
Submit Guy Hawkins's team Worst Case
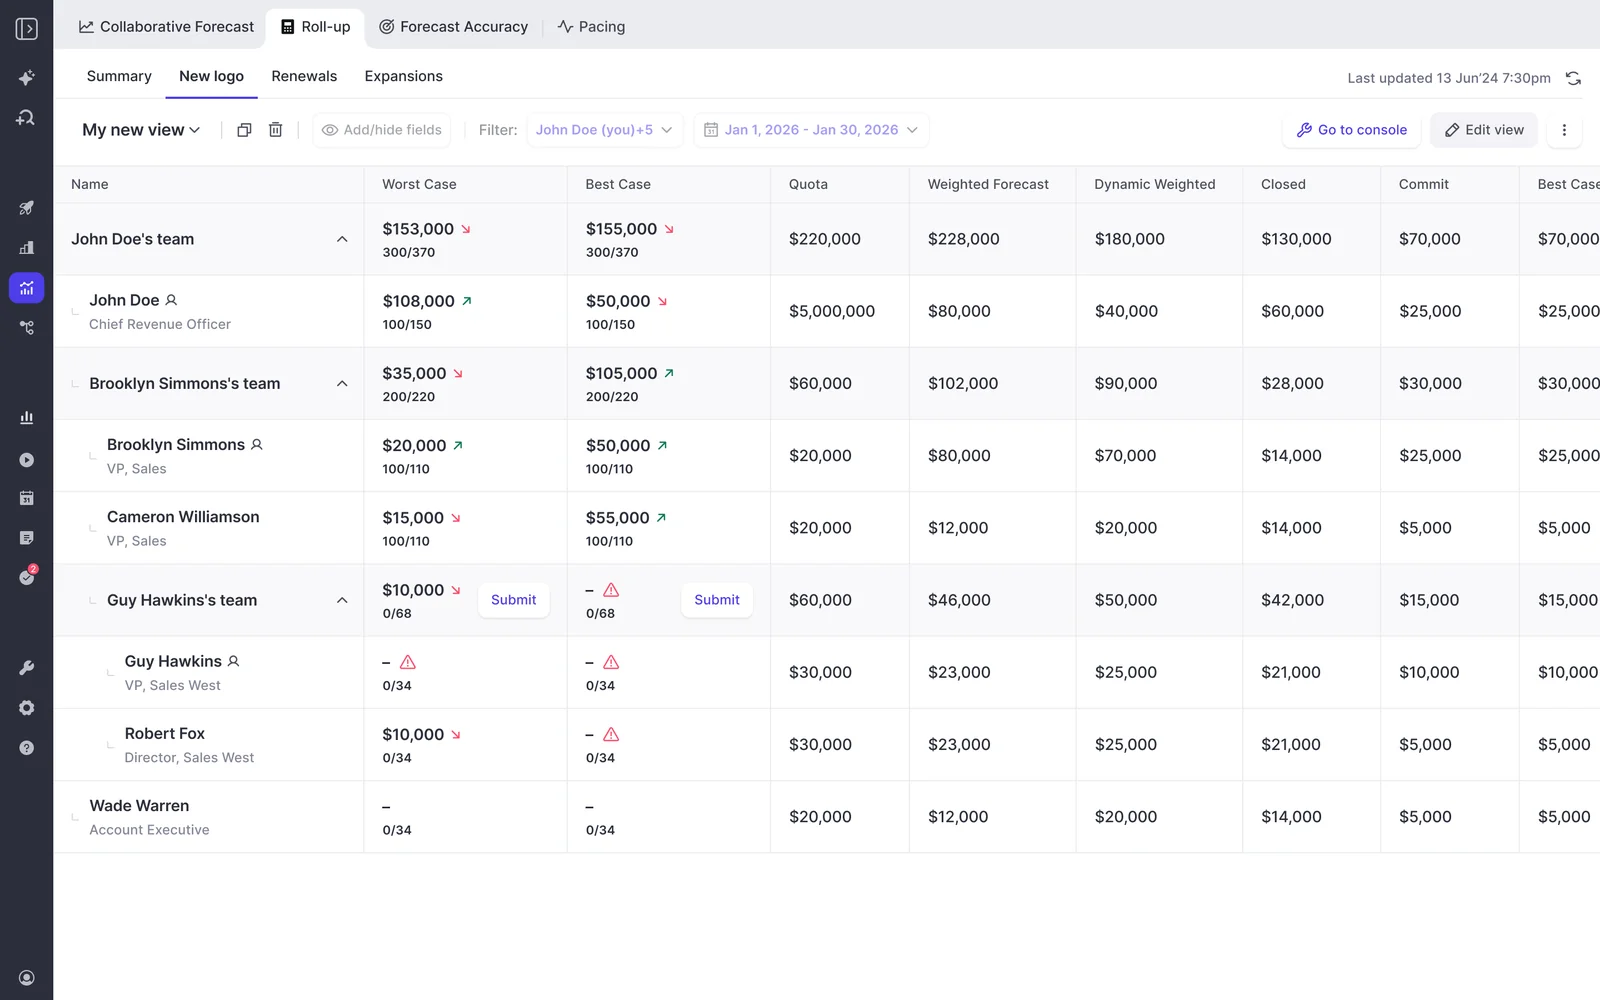click(x=513, y=600)
